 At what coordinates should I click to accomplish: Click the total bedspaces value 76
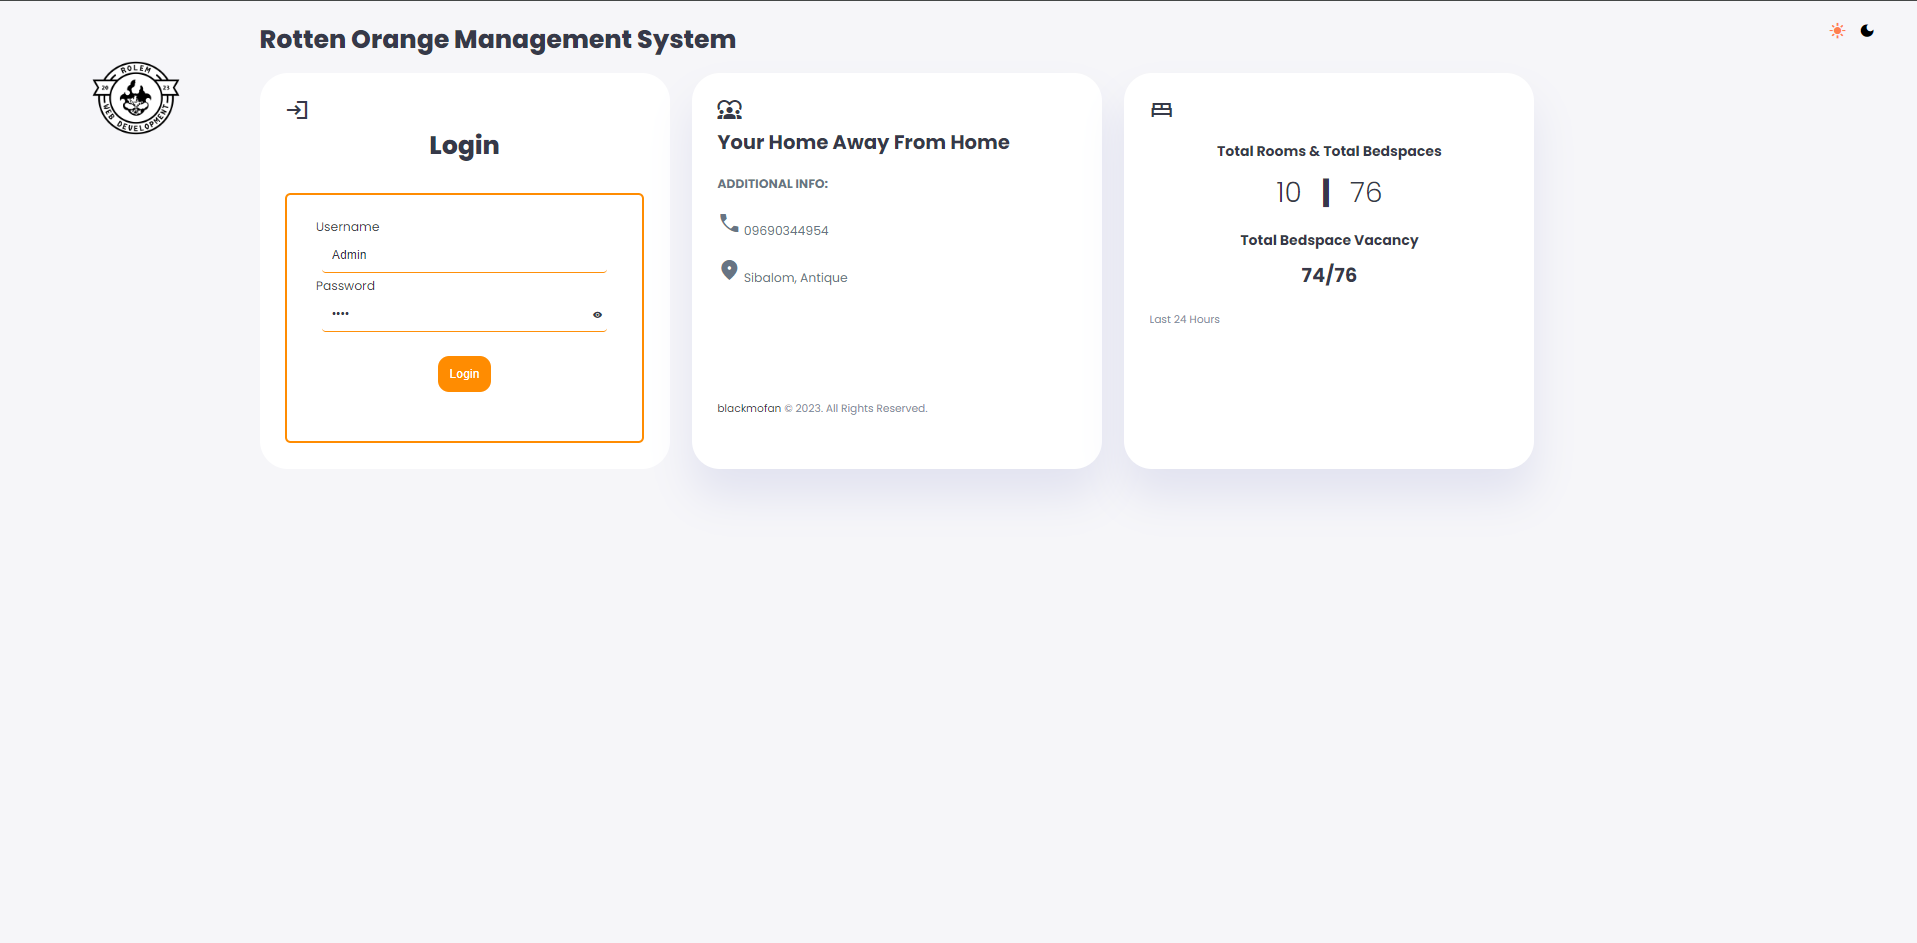tap(1365, 192)
